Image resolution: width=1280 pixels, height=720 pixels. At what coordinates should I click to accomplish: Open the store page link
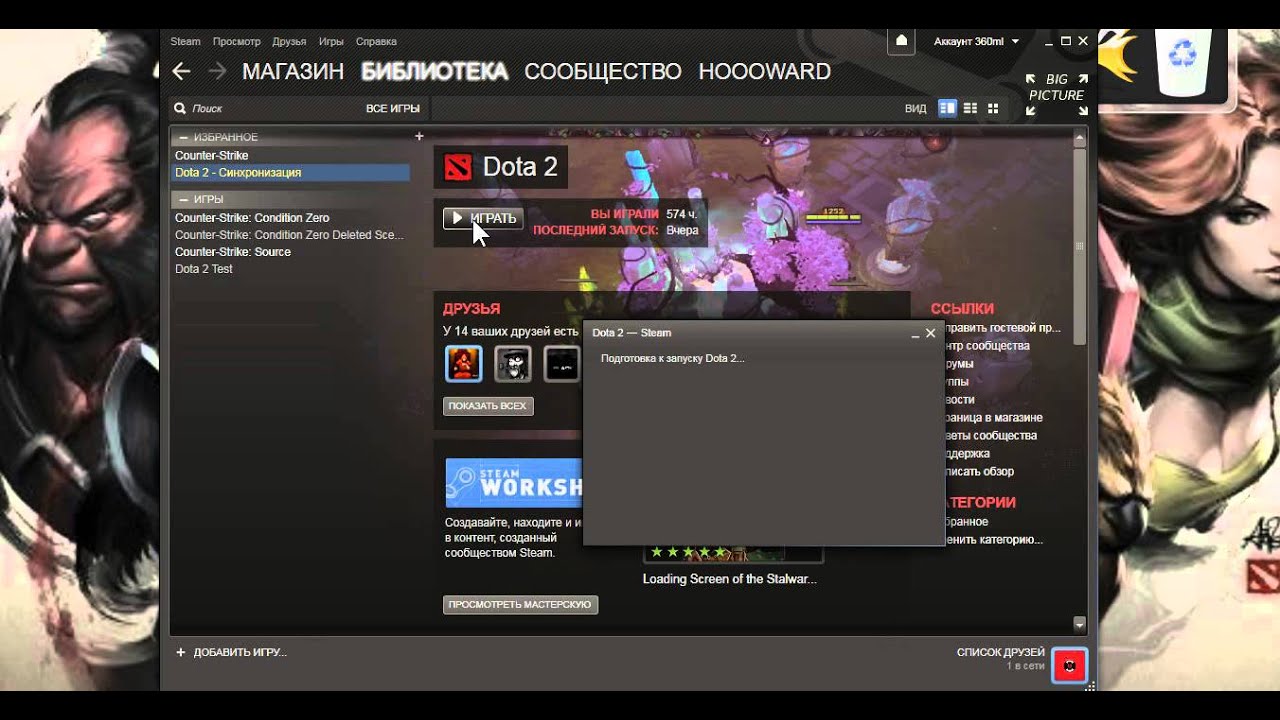coord(994,418)
